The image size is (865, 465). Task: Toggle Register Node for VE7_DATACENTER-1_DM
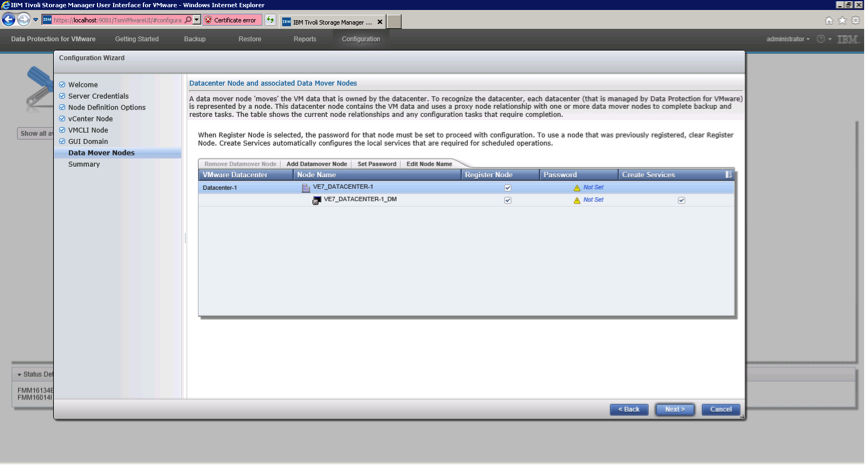(x=508, y=201)
